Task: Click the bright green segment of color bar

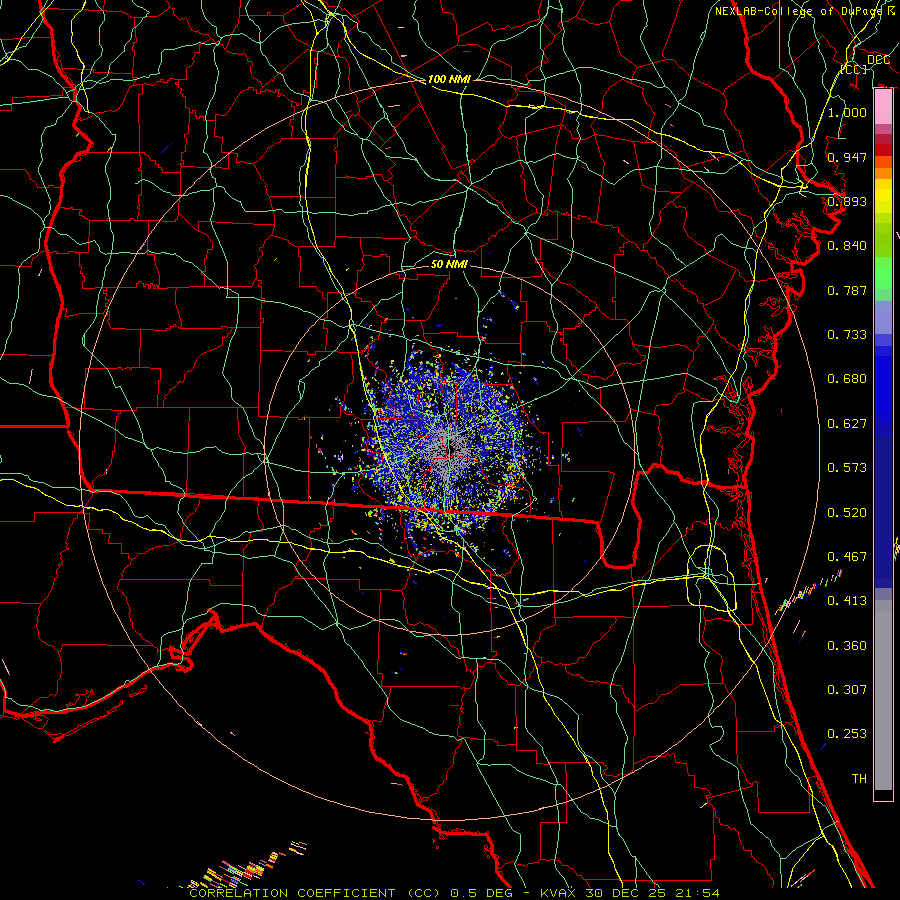Action: 883,273
